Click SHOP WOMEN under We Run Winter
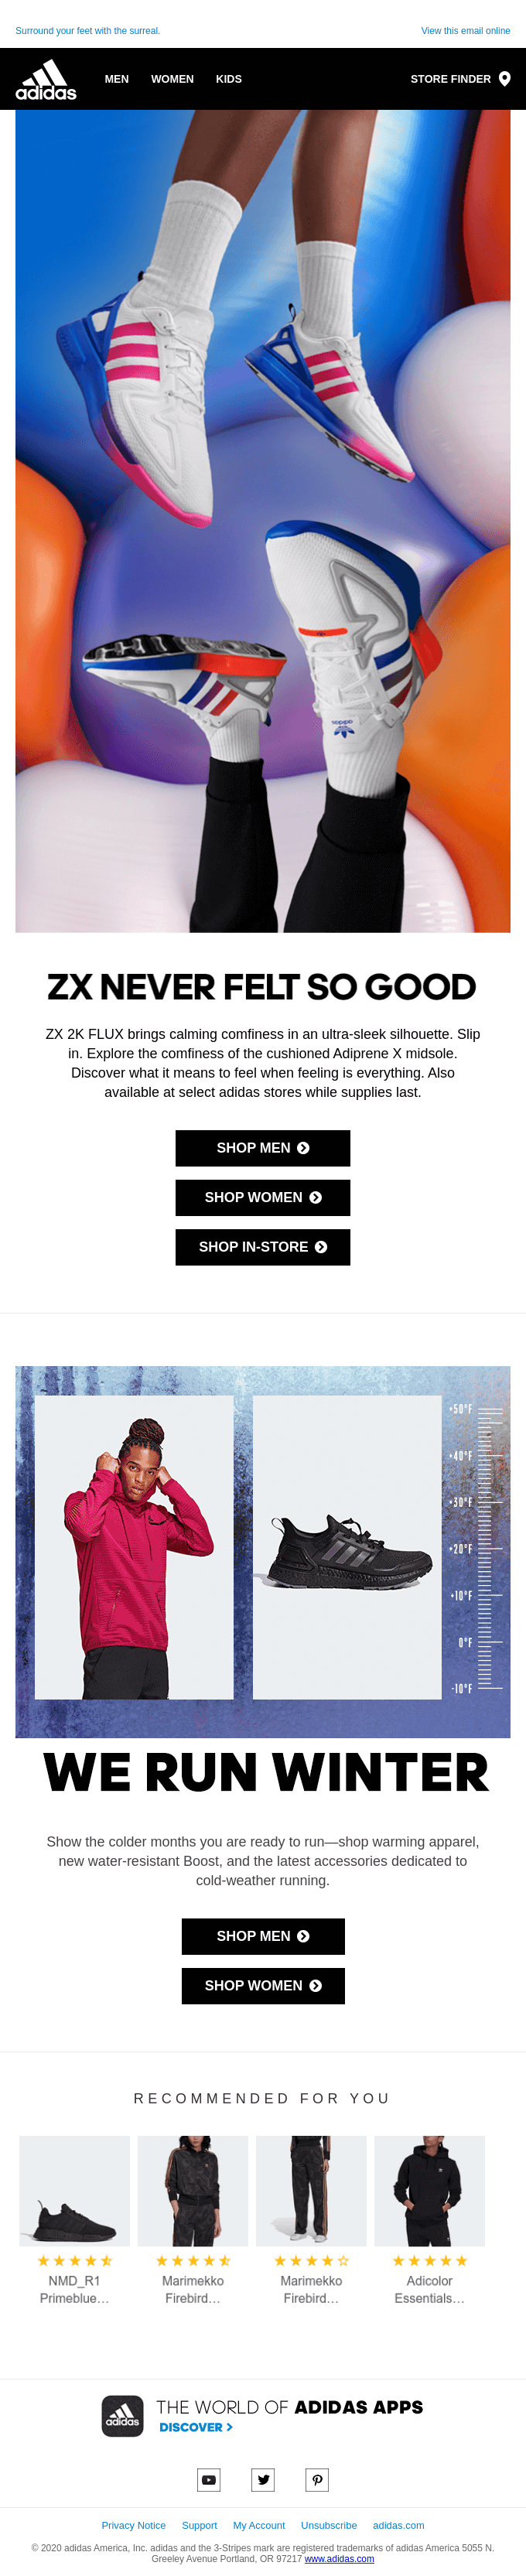 coord(263,1985)
